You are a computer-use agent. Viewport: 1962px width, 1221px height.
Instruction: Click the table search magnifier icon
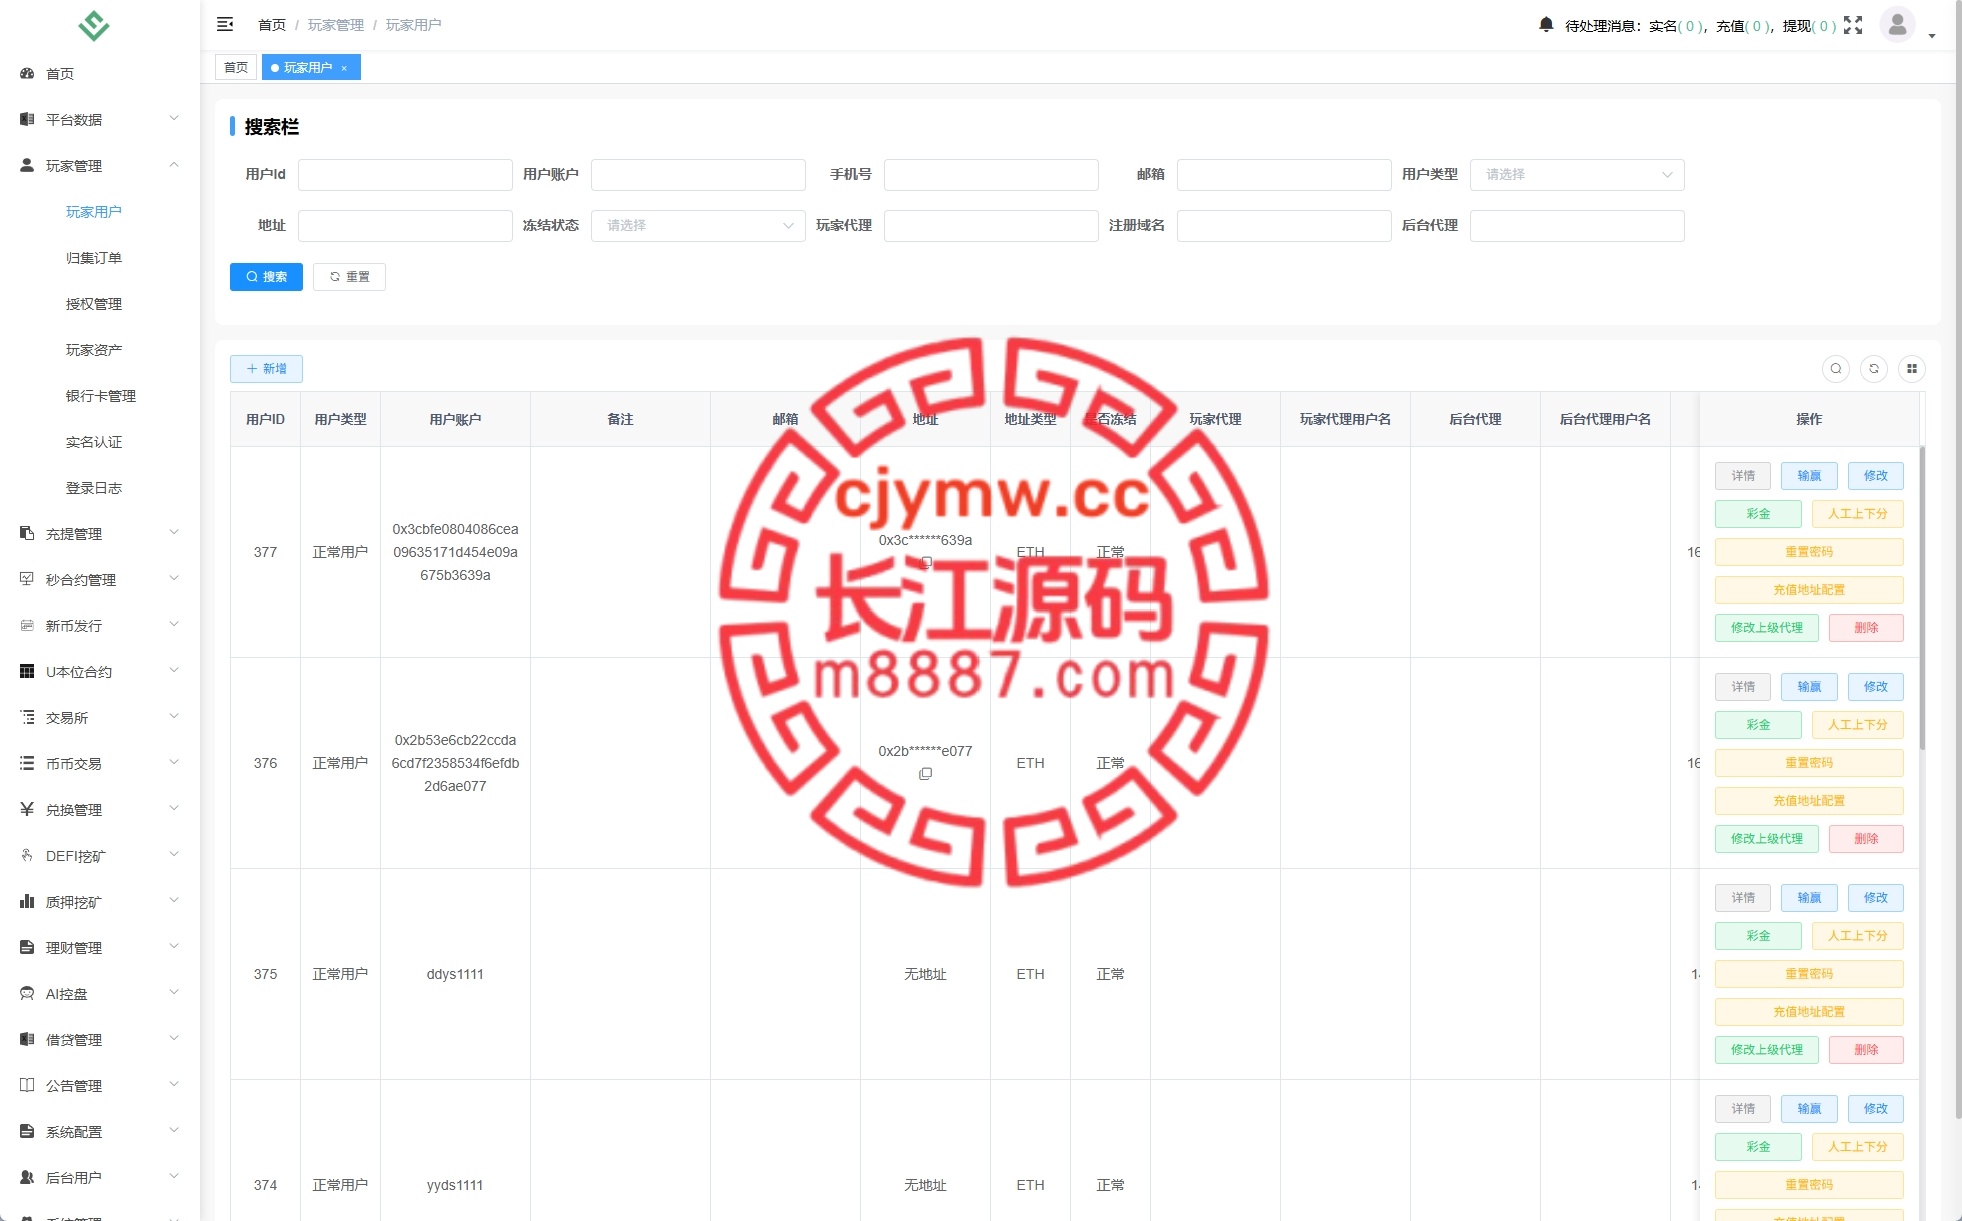(1836, 369)
